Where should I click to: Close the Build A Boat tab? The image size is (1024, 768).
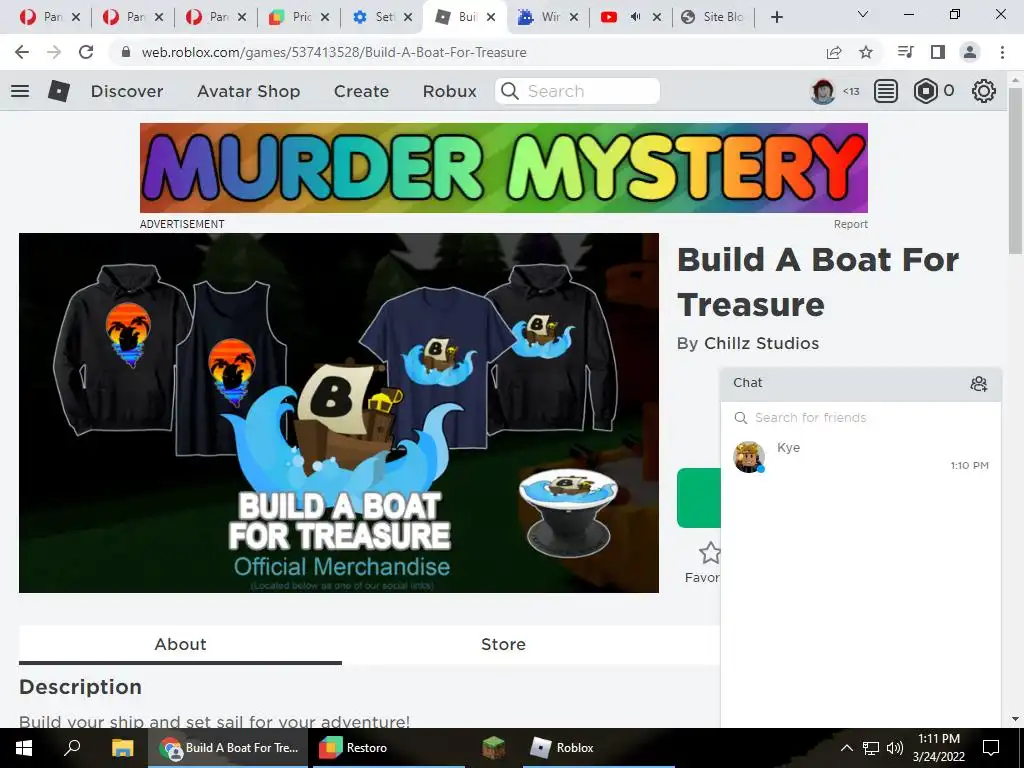pyautogui.click(x=490, y=18)
